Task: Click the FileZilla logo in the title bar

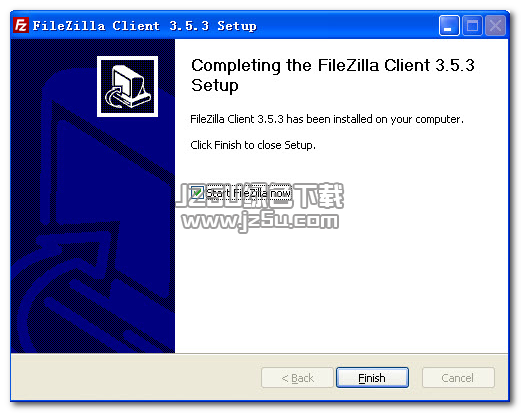Action: [21, 25]
